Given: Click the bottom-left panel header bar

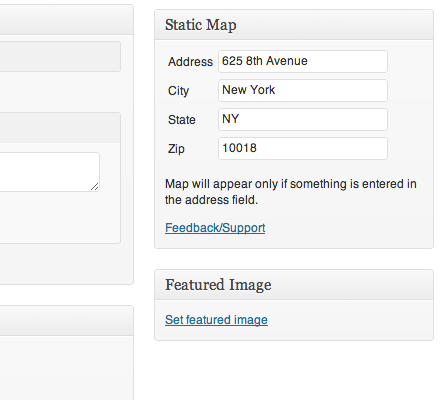Looking at the screenshot, I should coord(67,321).
